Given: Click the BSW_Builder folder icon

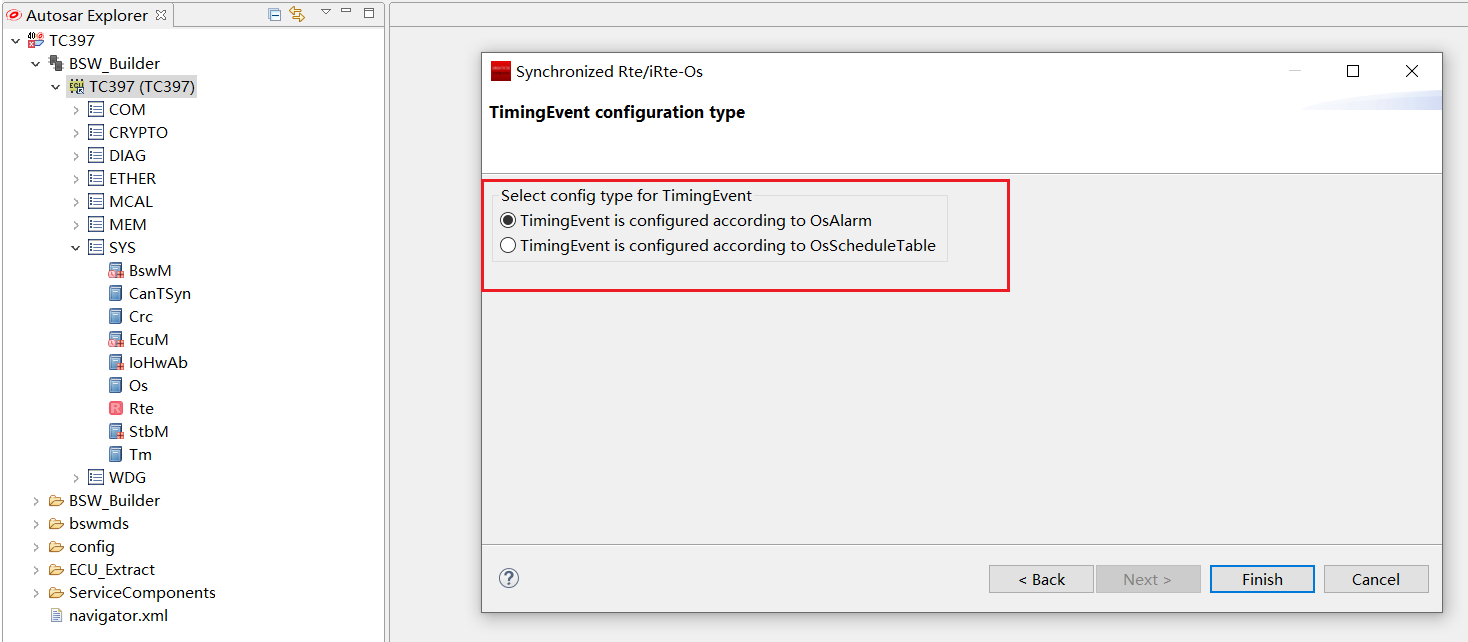Looking at the screenshot, I should [x=56, y=500].
